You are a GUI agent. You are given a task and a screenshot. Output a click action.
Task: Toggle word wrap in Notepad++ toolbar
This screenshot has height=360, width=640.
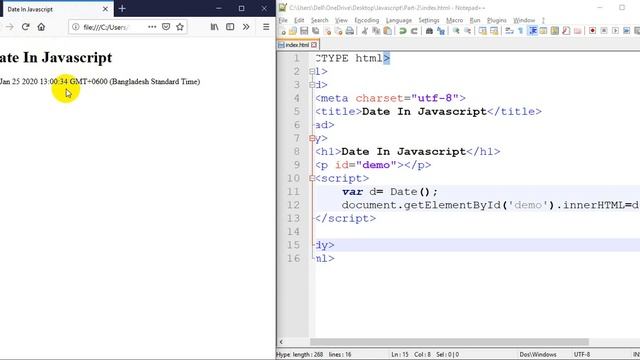(x=509, y=31)
